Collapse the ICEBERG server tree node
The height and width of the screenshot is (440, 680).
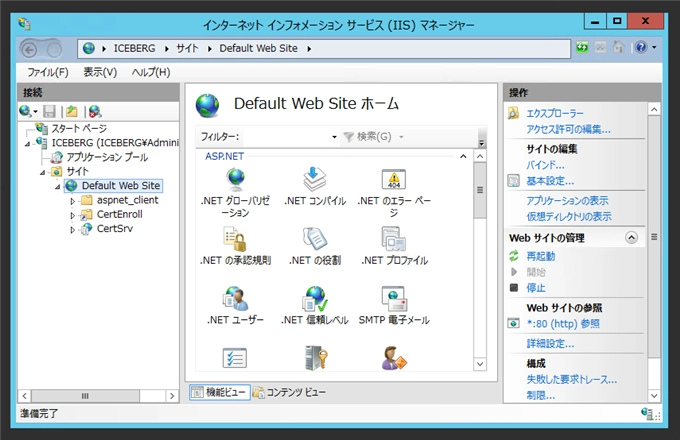click(28, 144)
